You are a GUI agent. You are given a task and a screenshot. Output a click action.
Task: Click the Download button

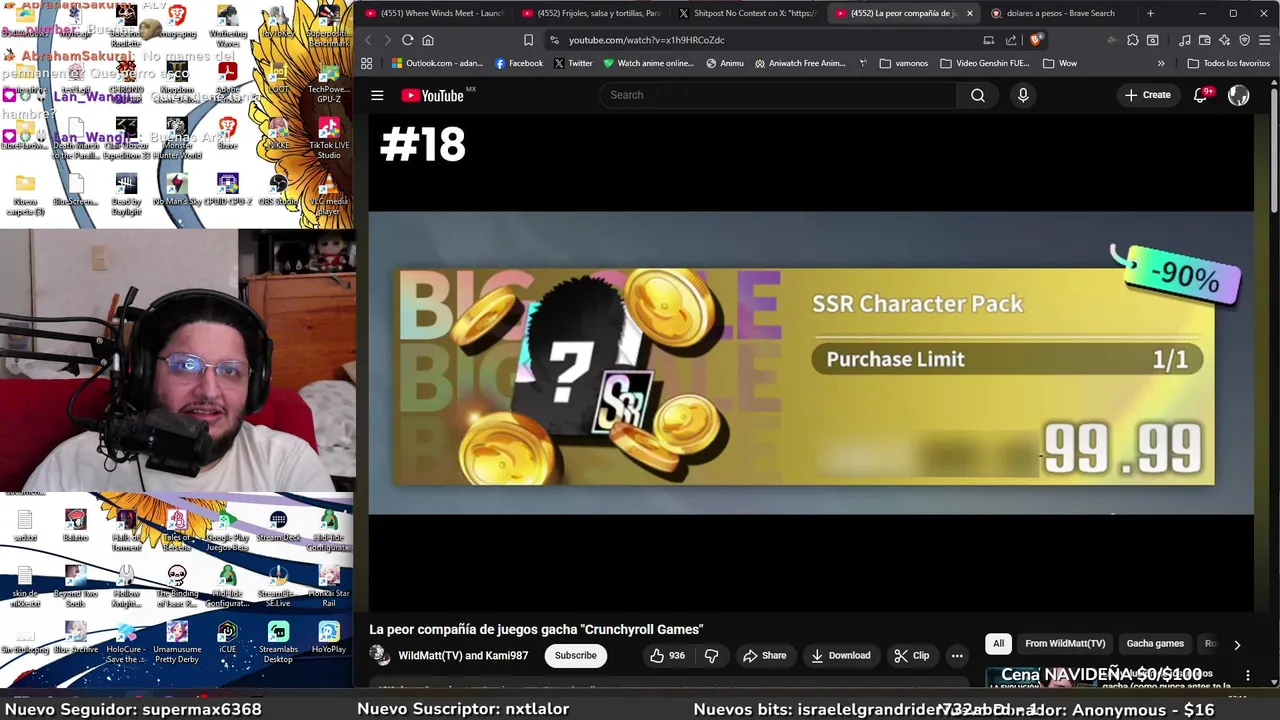pyautogui.click(x=840, y=656)
